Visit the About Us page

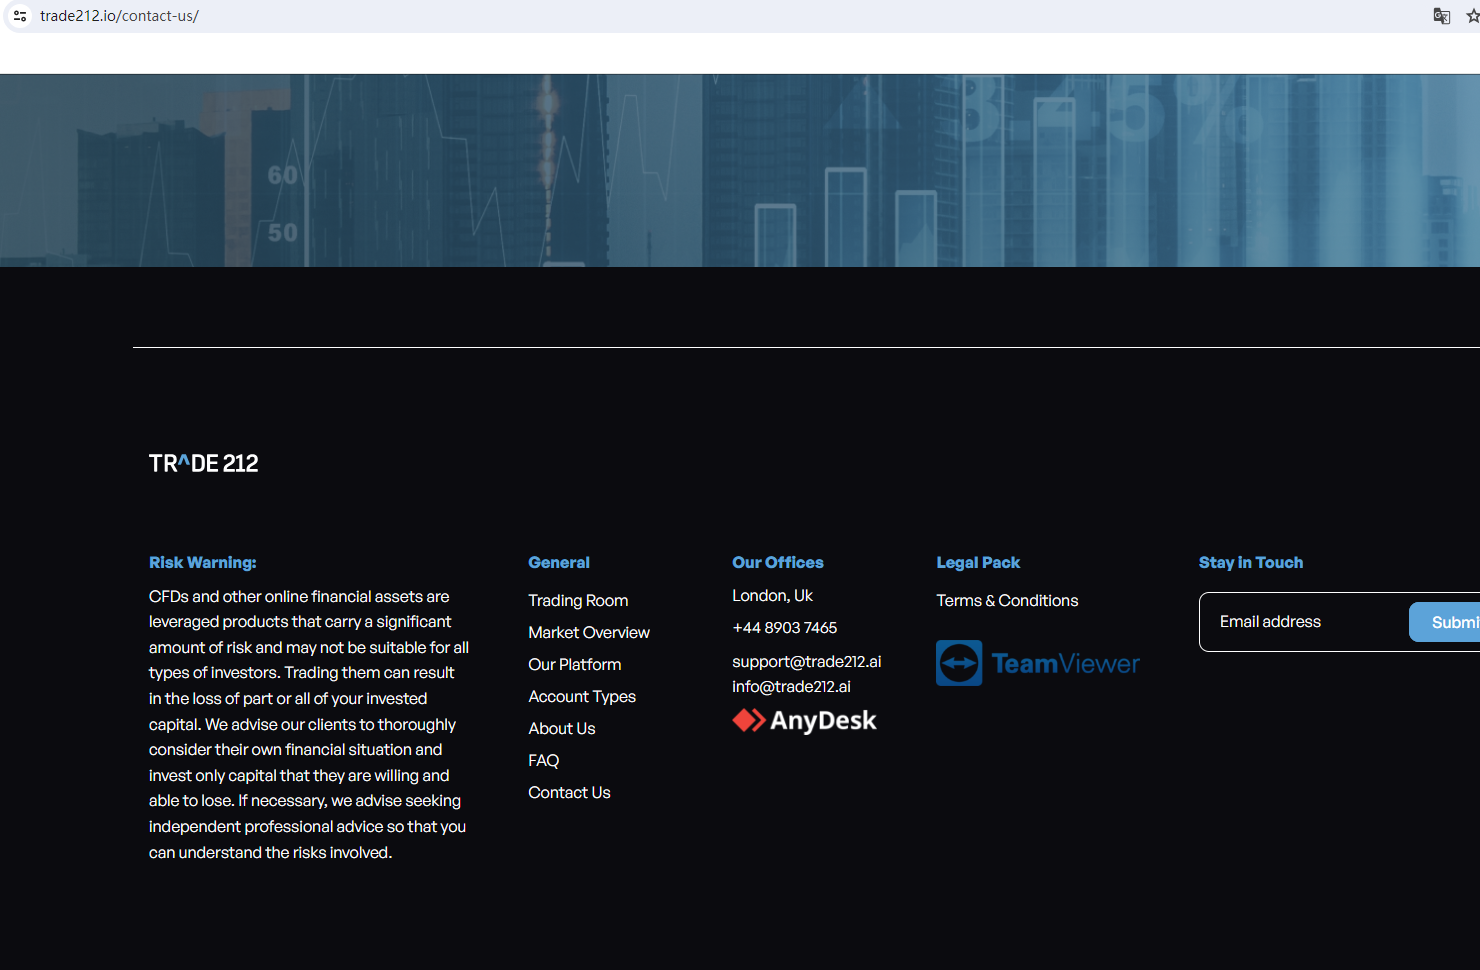[x=561, y=729]
